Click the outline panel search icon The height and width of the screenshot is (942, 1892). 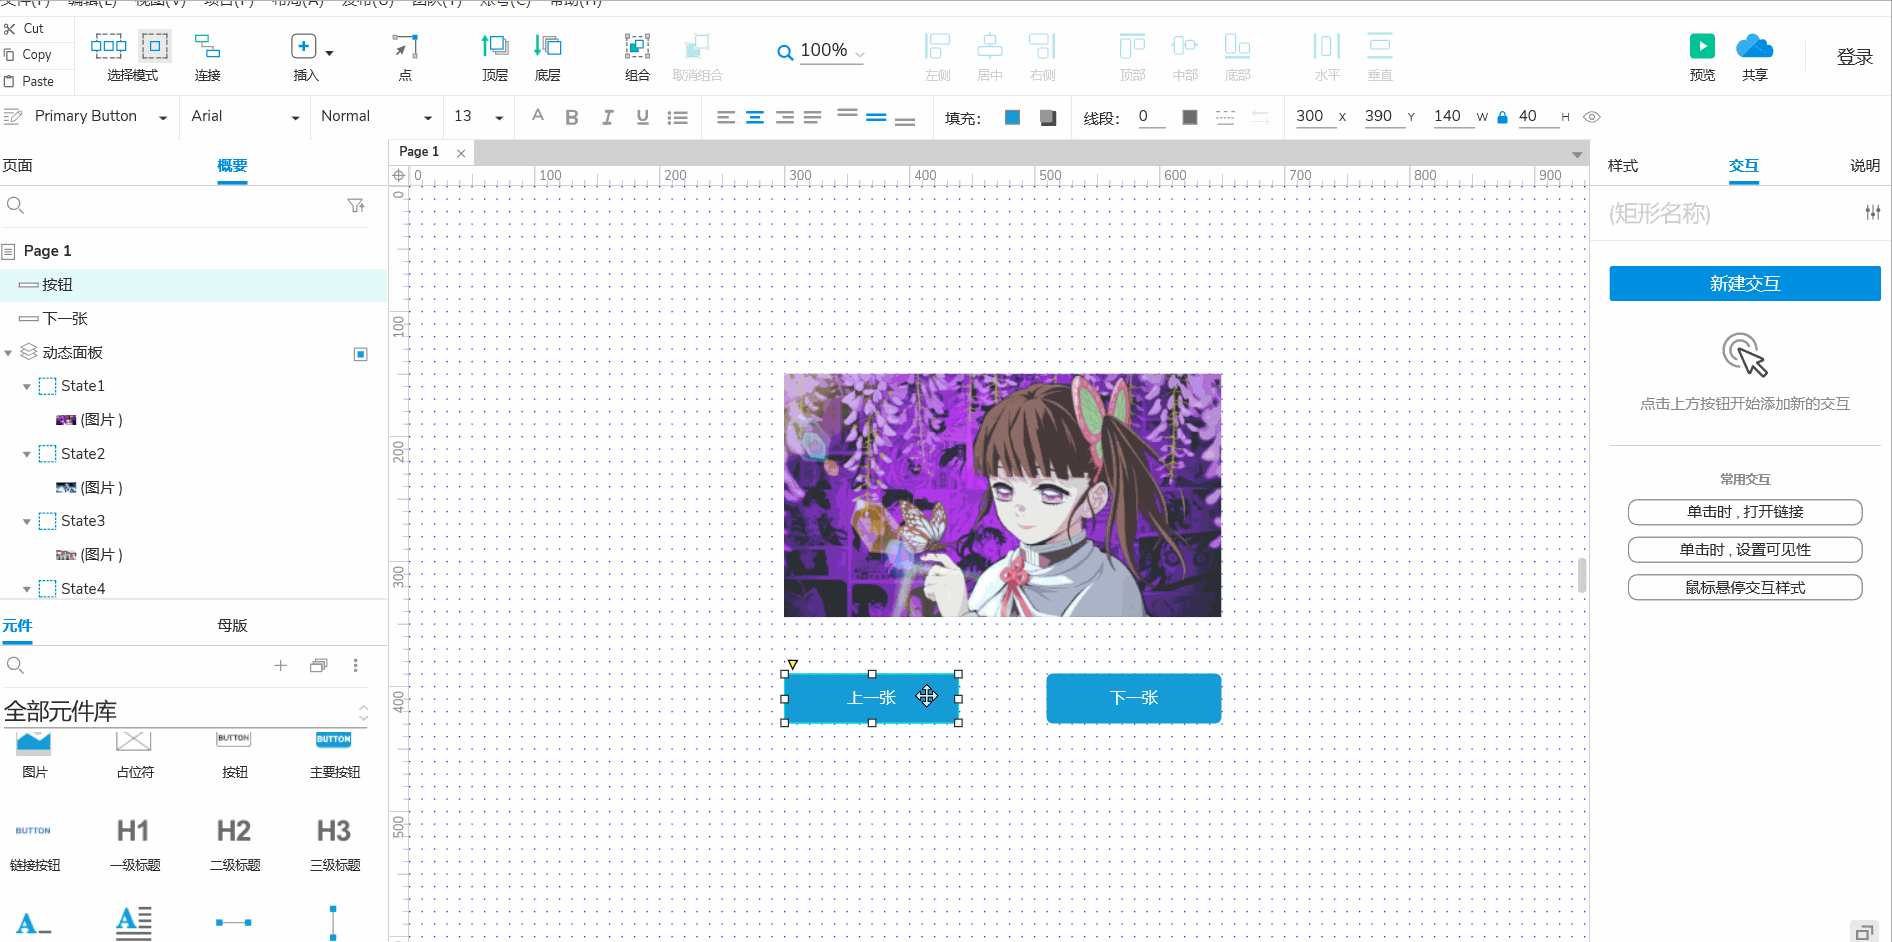15,205
